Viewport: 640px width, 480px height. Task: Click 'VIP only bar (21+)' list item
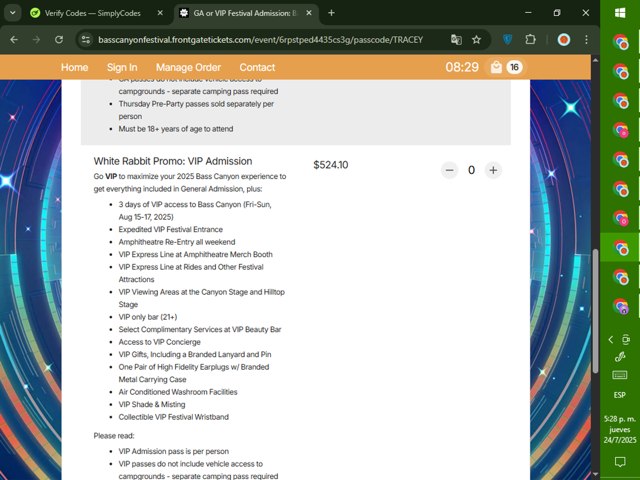click(x=148, y=317)
